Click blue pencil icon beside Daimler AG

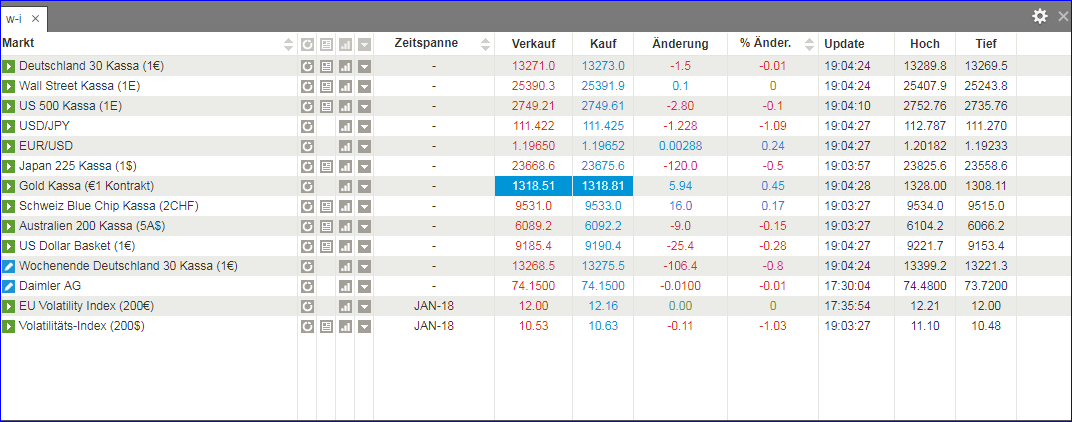(x=9, y=286)
